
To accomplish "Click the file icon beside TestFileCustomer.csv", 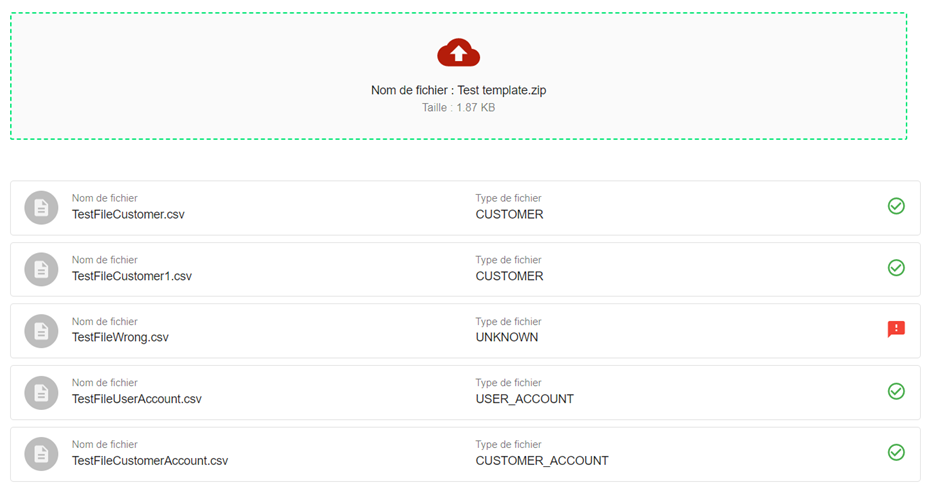I will tap(41, 207).
